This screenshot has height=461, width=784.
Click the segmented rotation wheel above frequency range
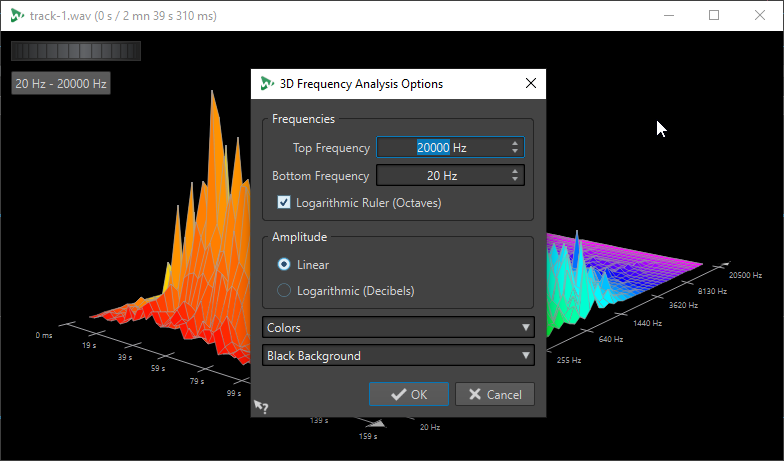(x=76, y=51)
